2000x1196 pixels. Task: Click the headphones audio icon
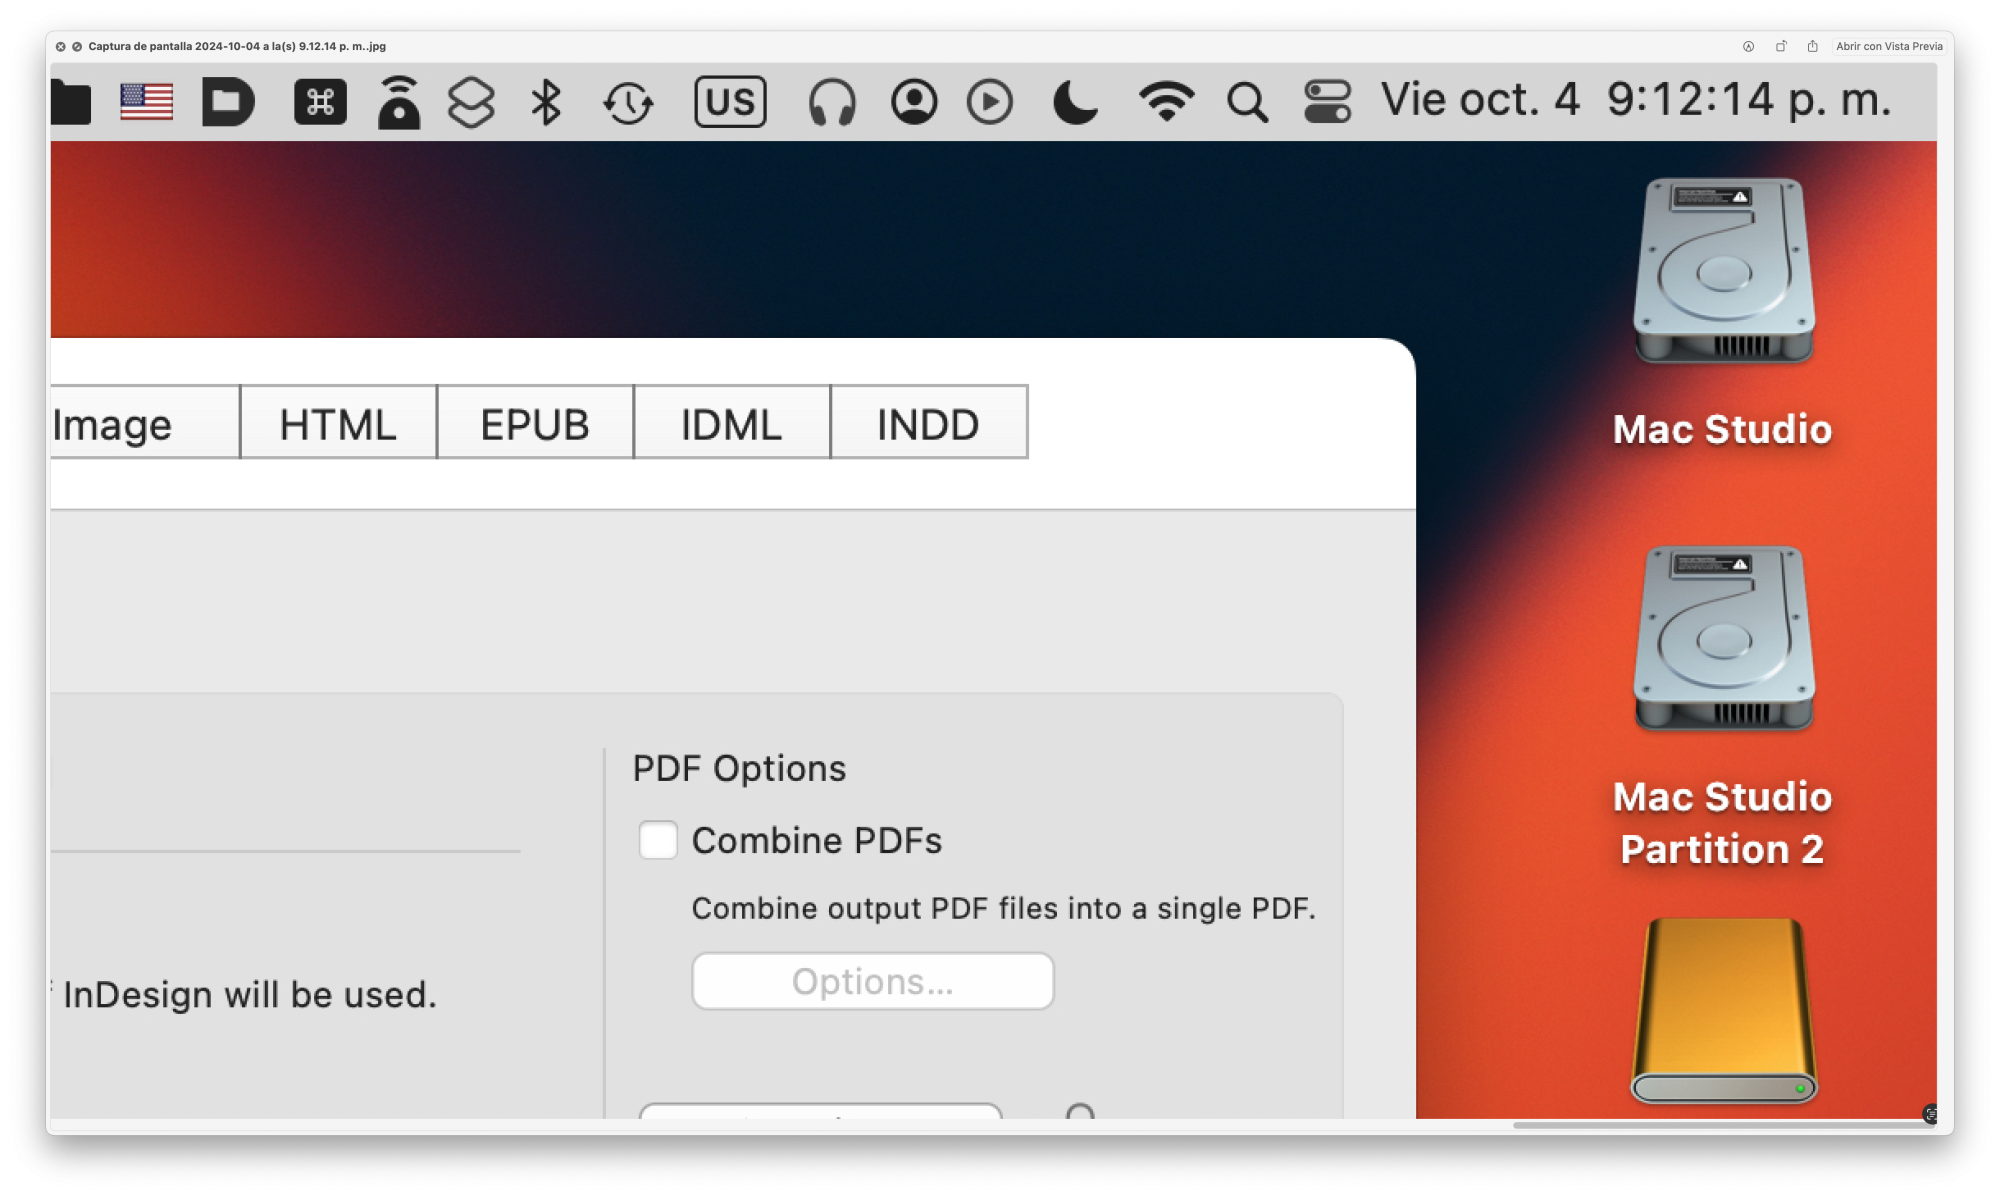[832, 102]
